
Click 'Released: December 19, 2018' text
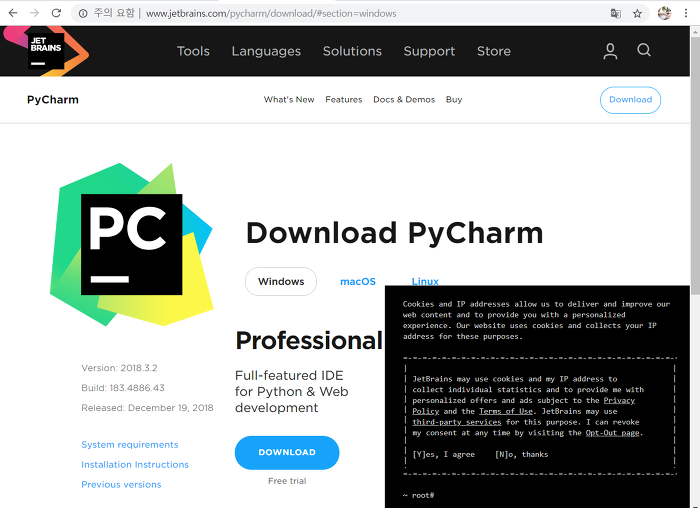pos(147,408)
